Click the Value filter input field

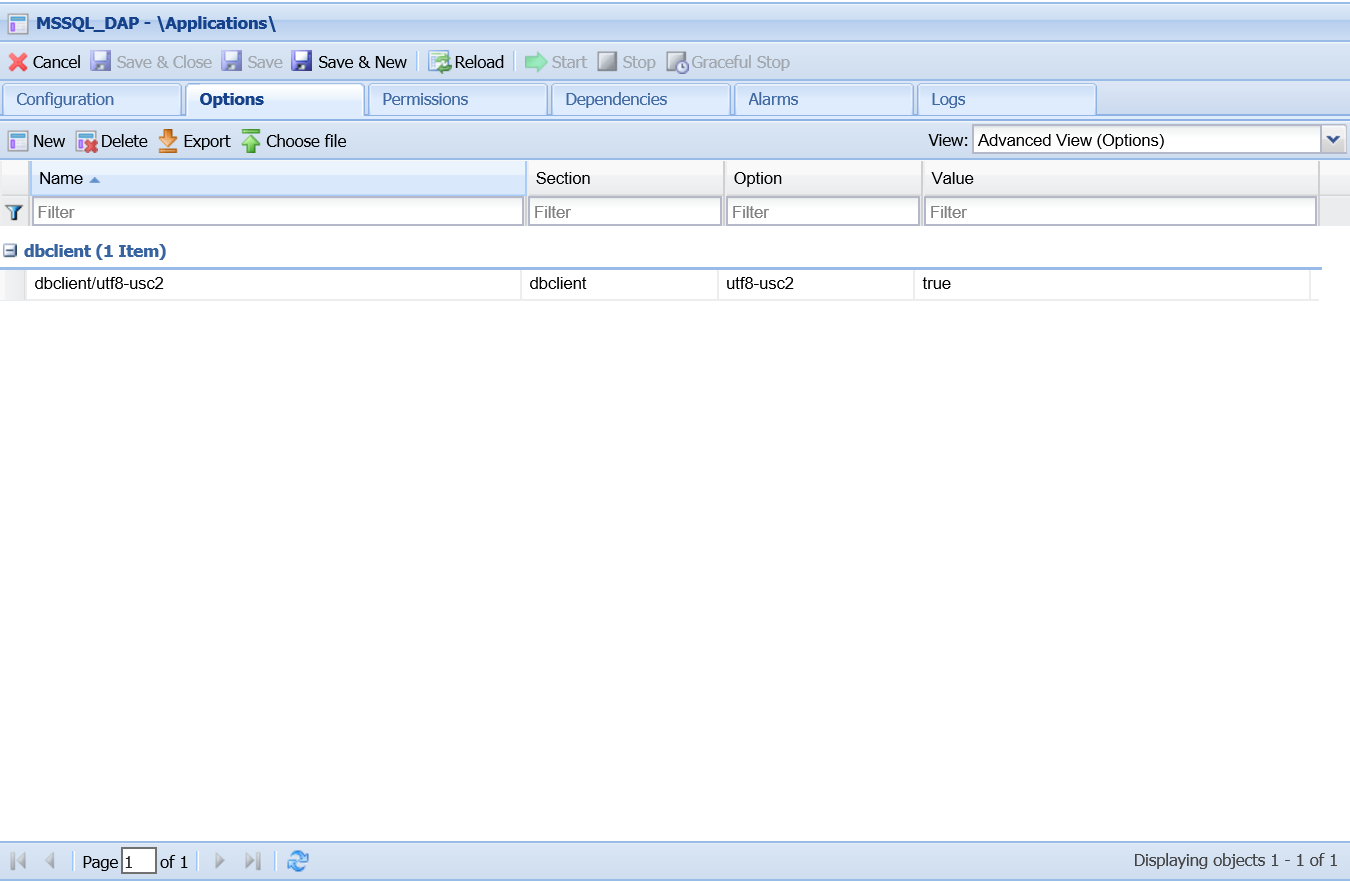point(1119,212)
